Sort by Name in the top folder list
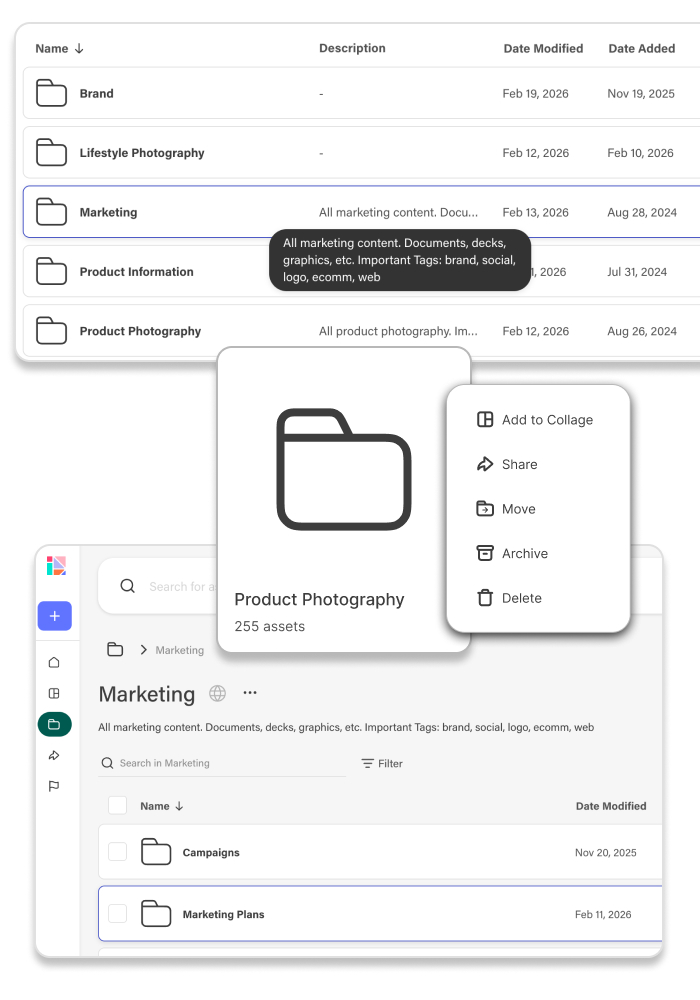 (59, 48)
